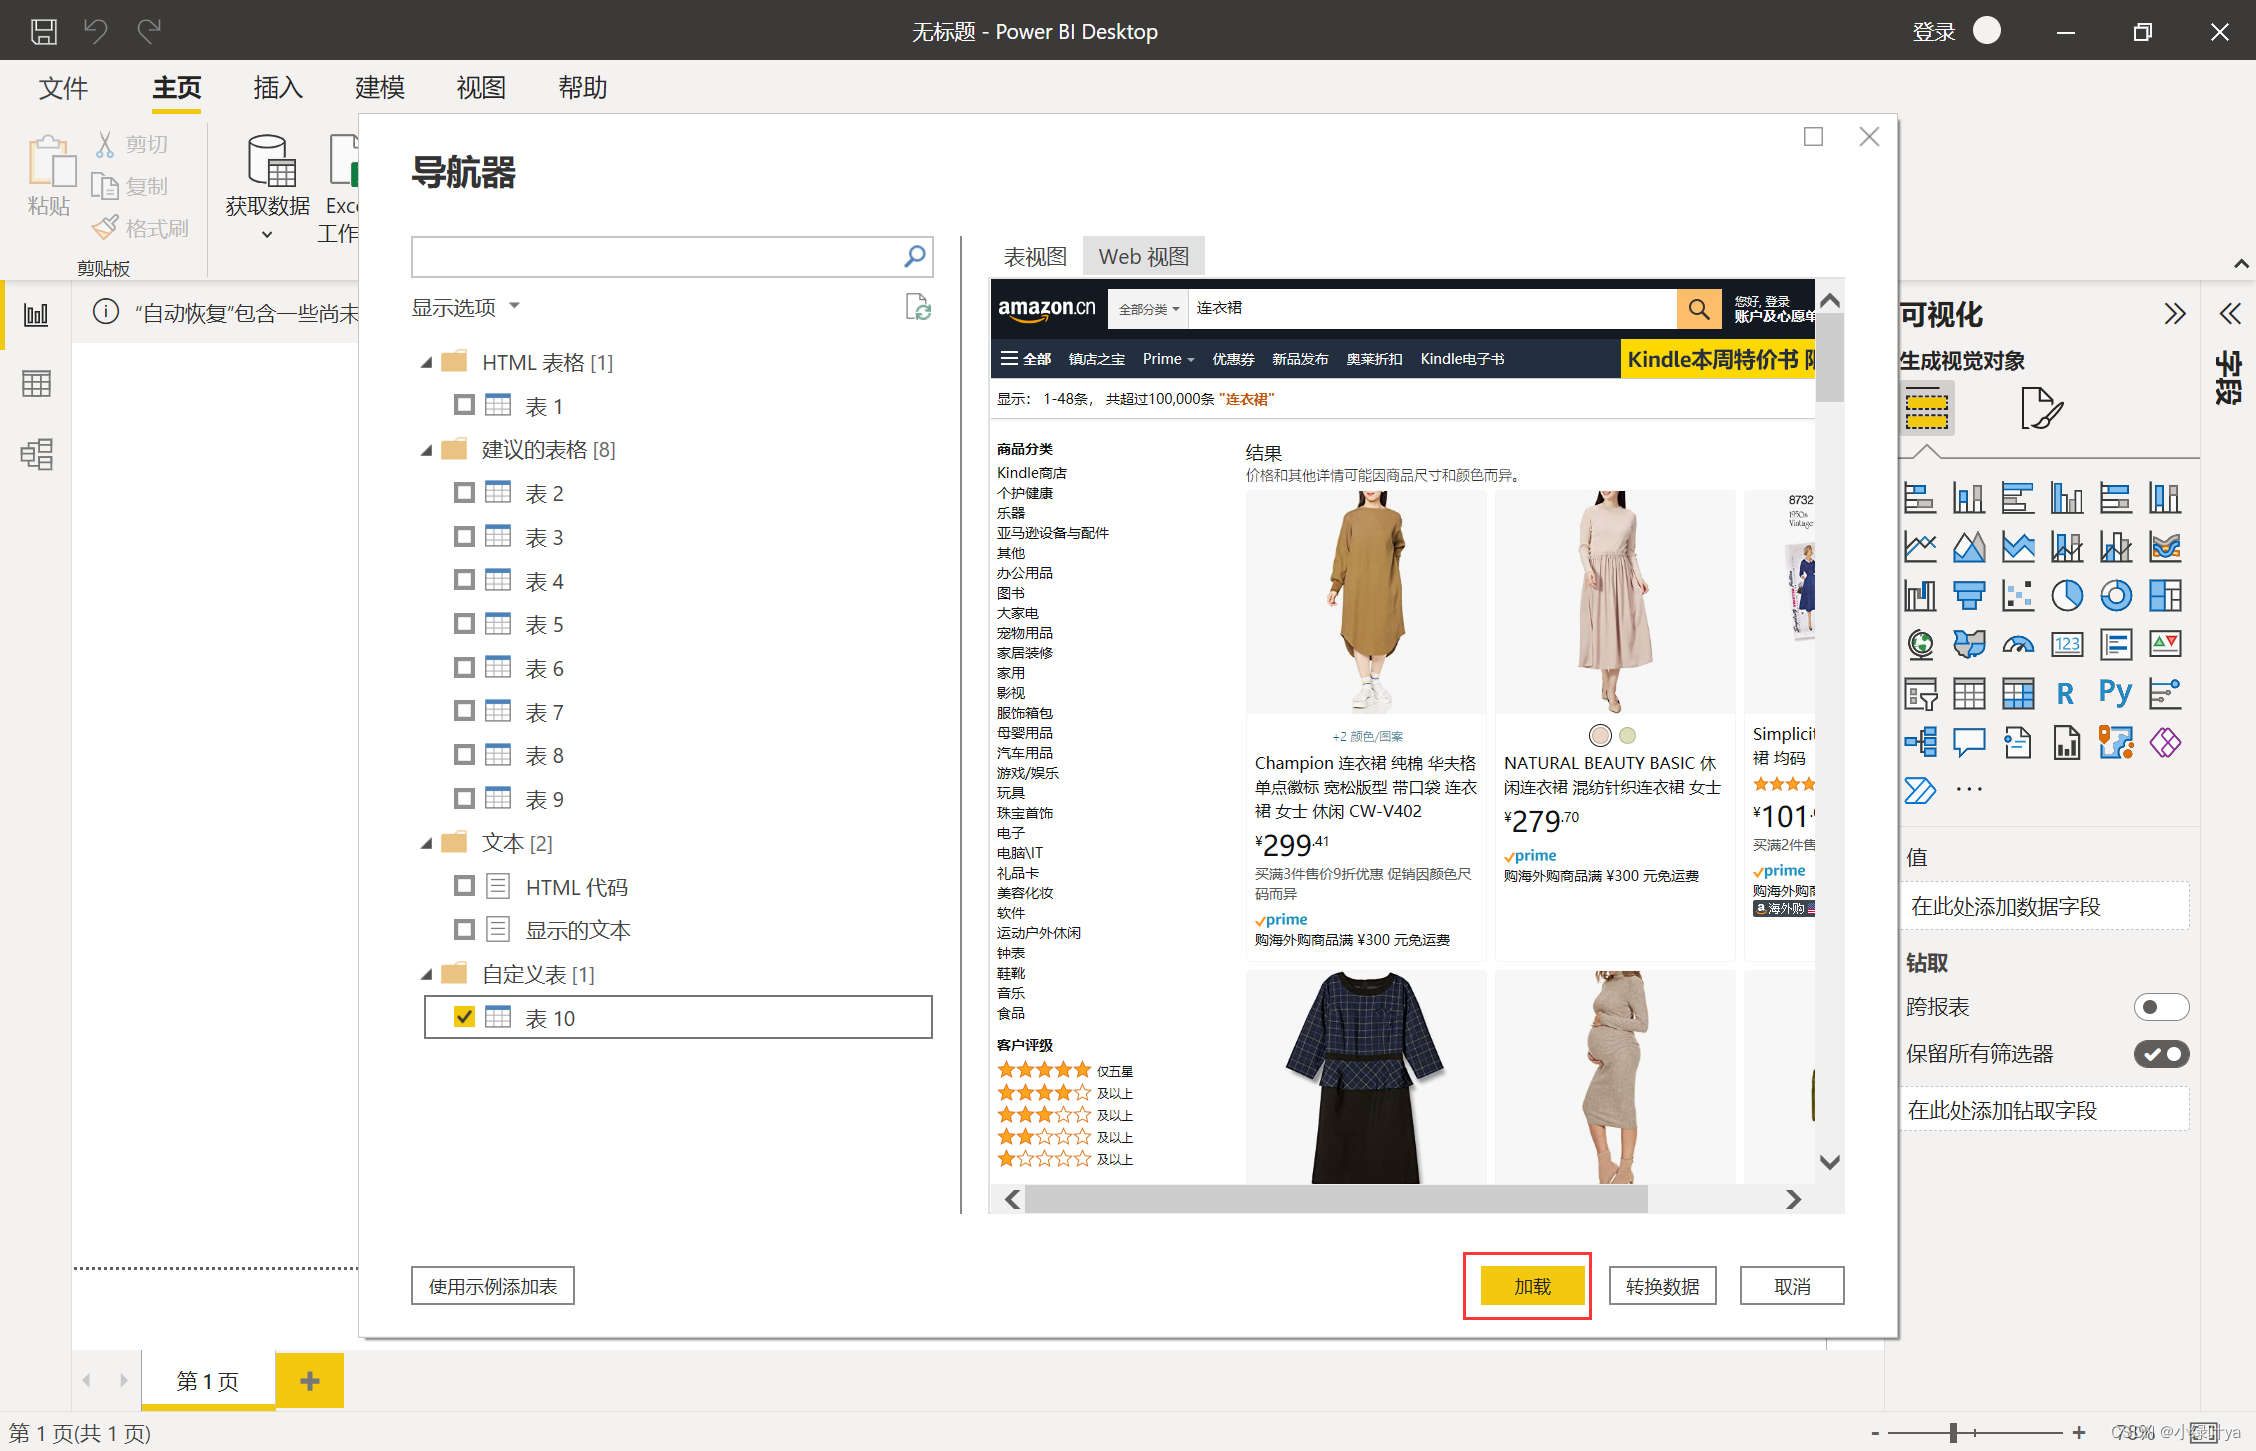Open the Model view in left sidebar

click(36, 454)
